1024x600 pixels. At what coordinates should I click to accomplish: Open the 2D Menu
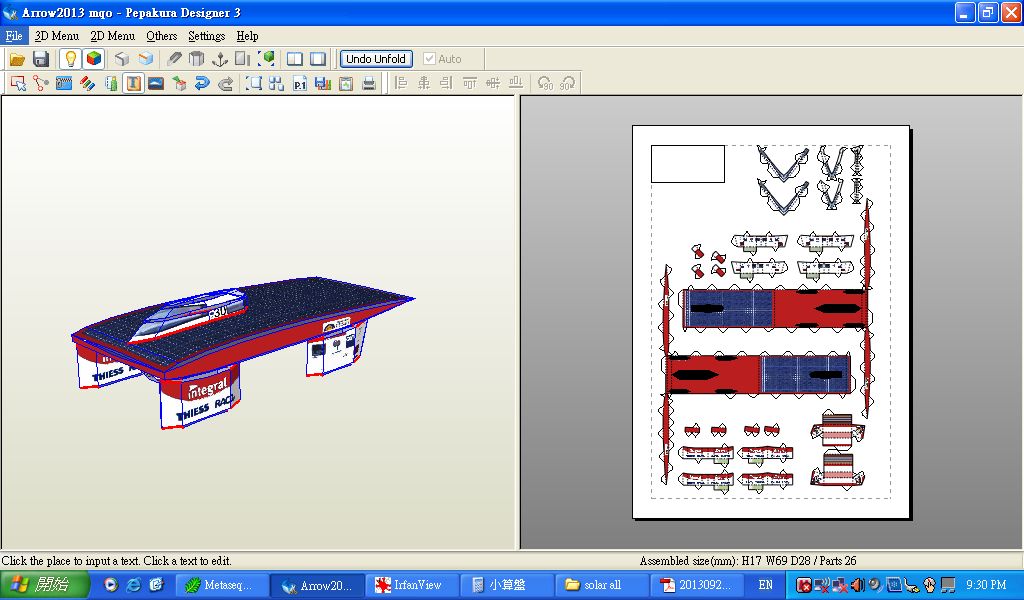click(112, 36)
